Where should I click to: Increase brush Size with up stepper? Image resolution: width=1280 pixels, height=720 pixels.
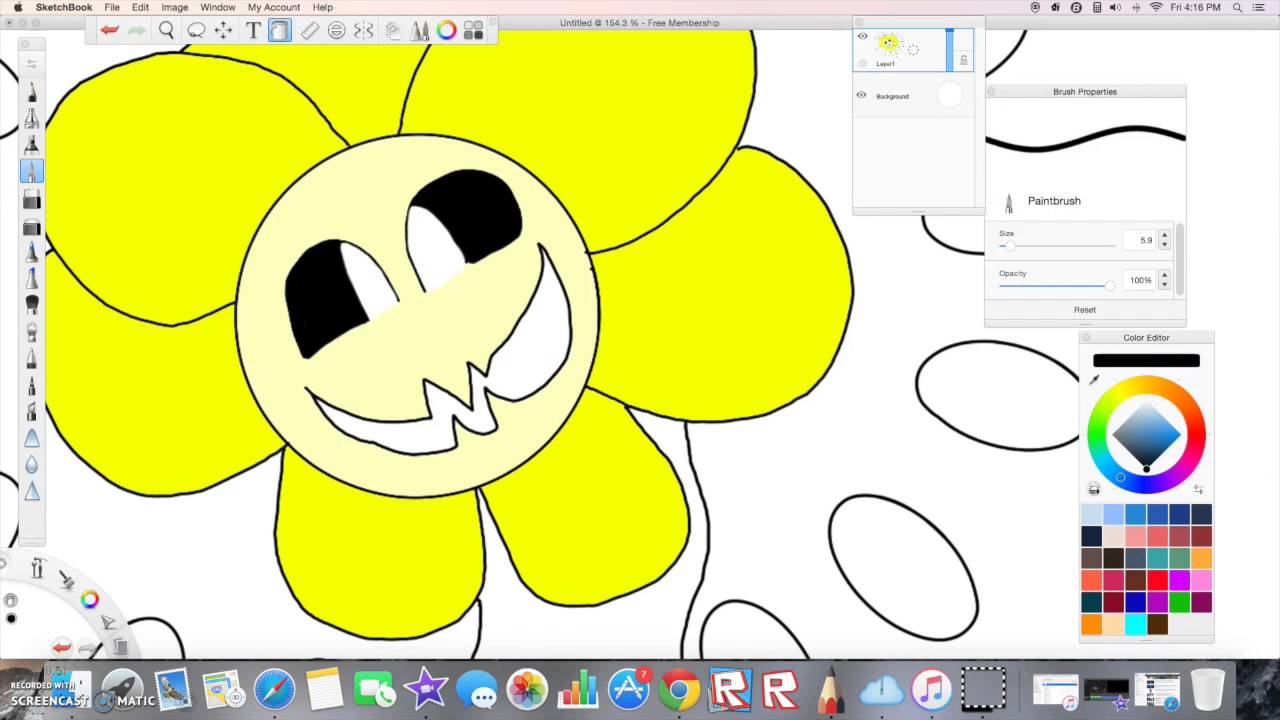(1164, 236)
